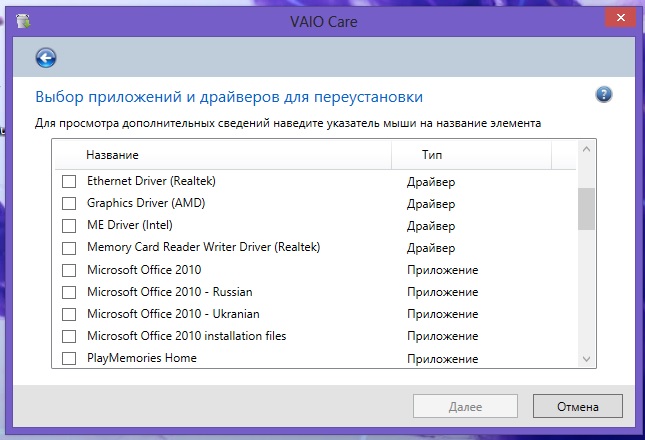Check the PlayMemories Home checkbox
Image resolution: width=645 pixels, height=440 pixels.
click(x=69, y=358)
